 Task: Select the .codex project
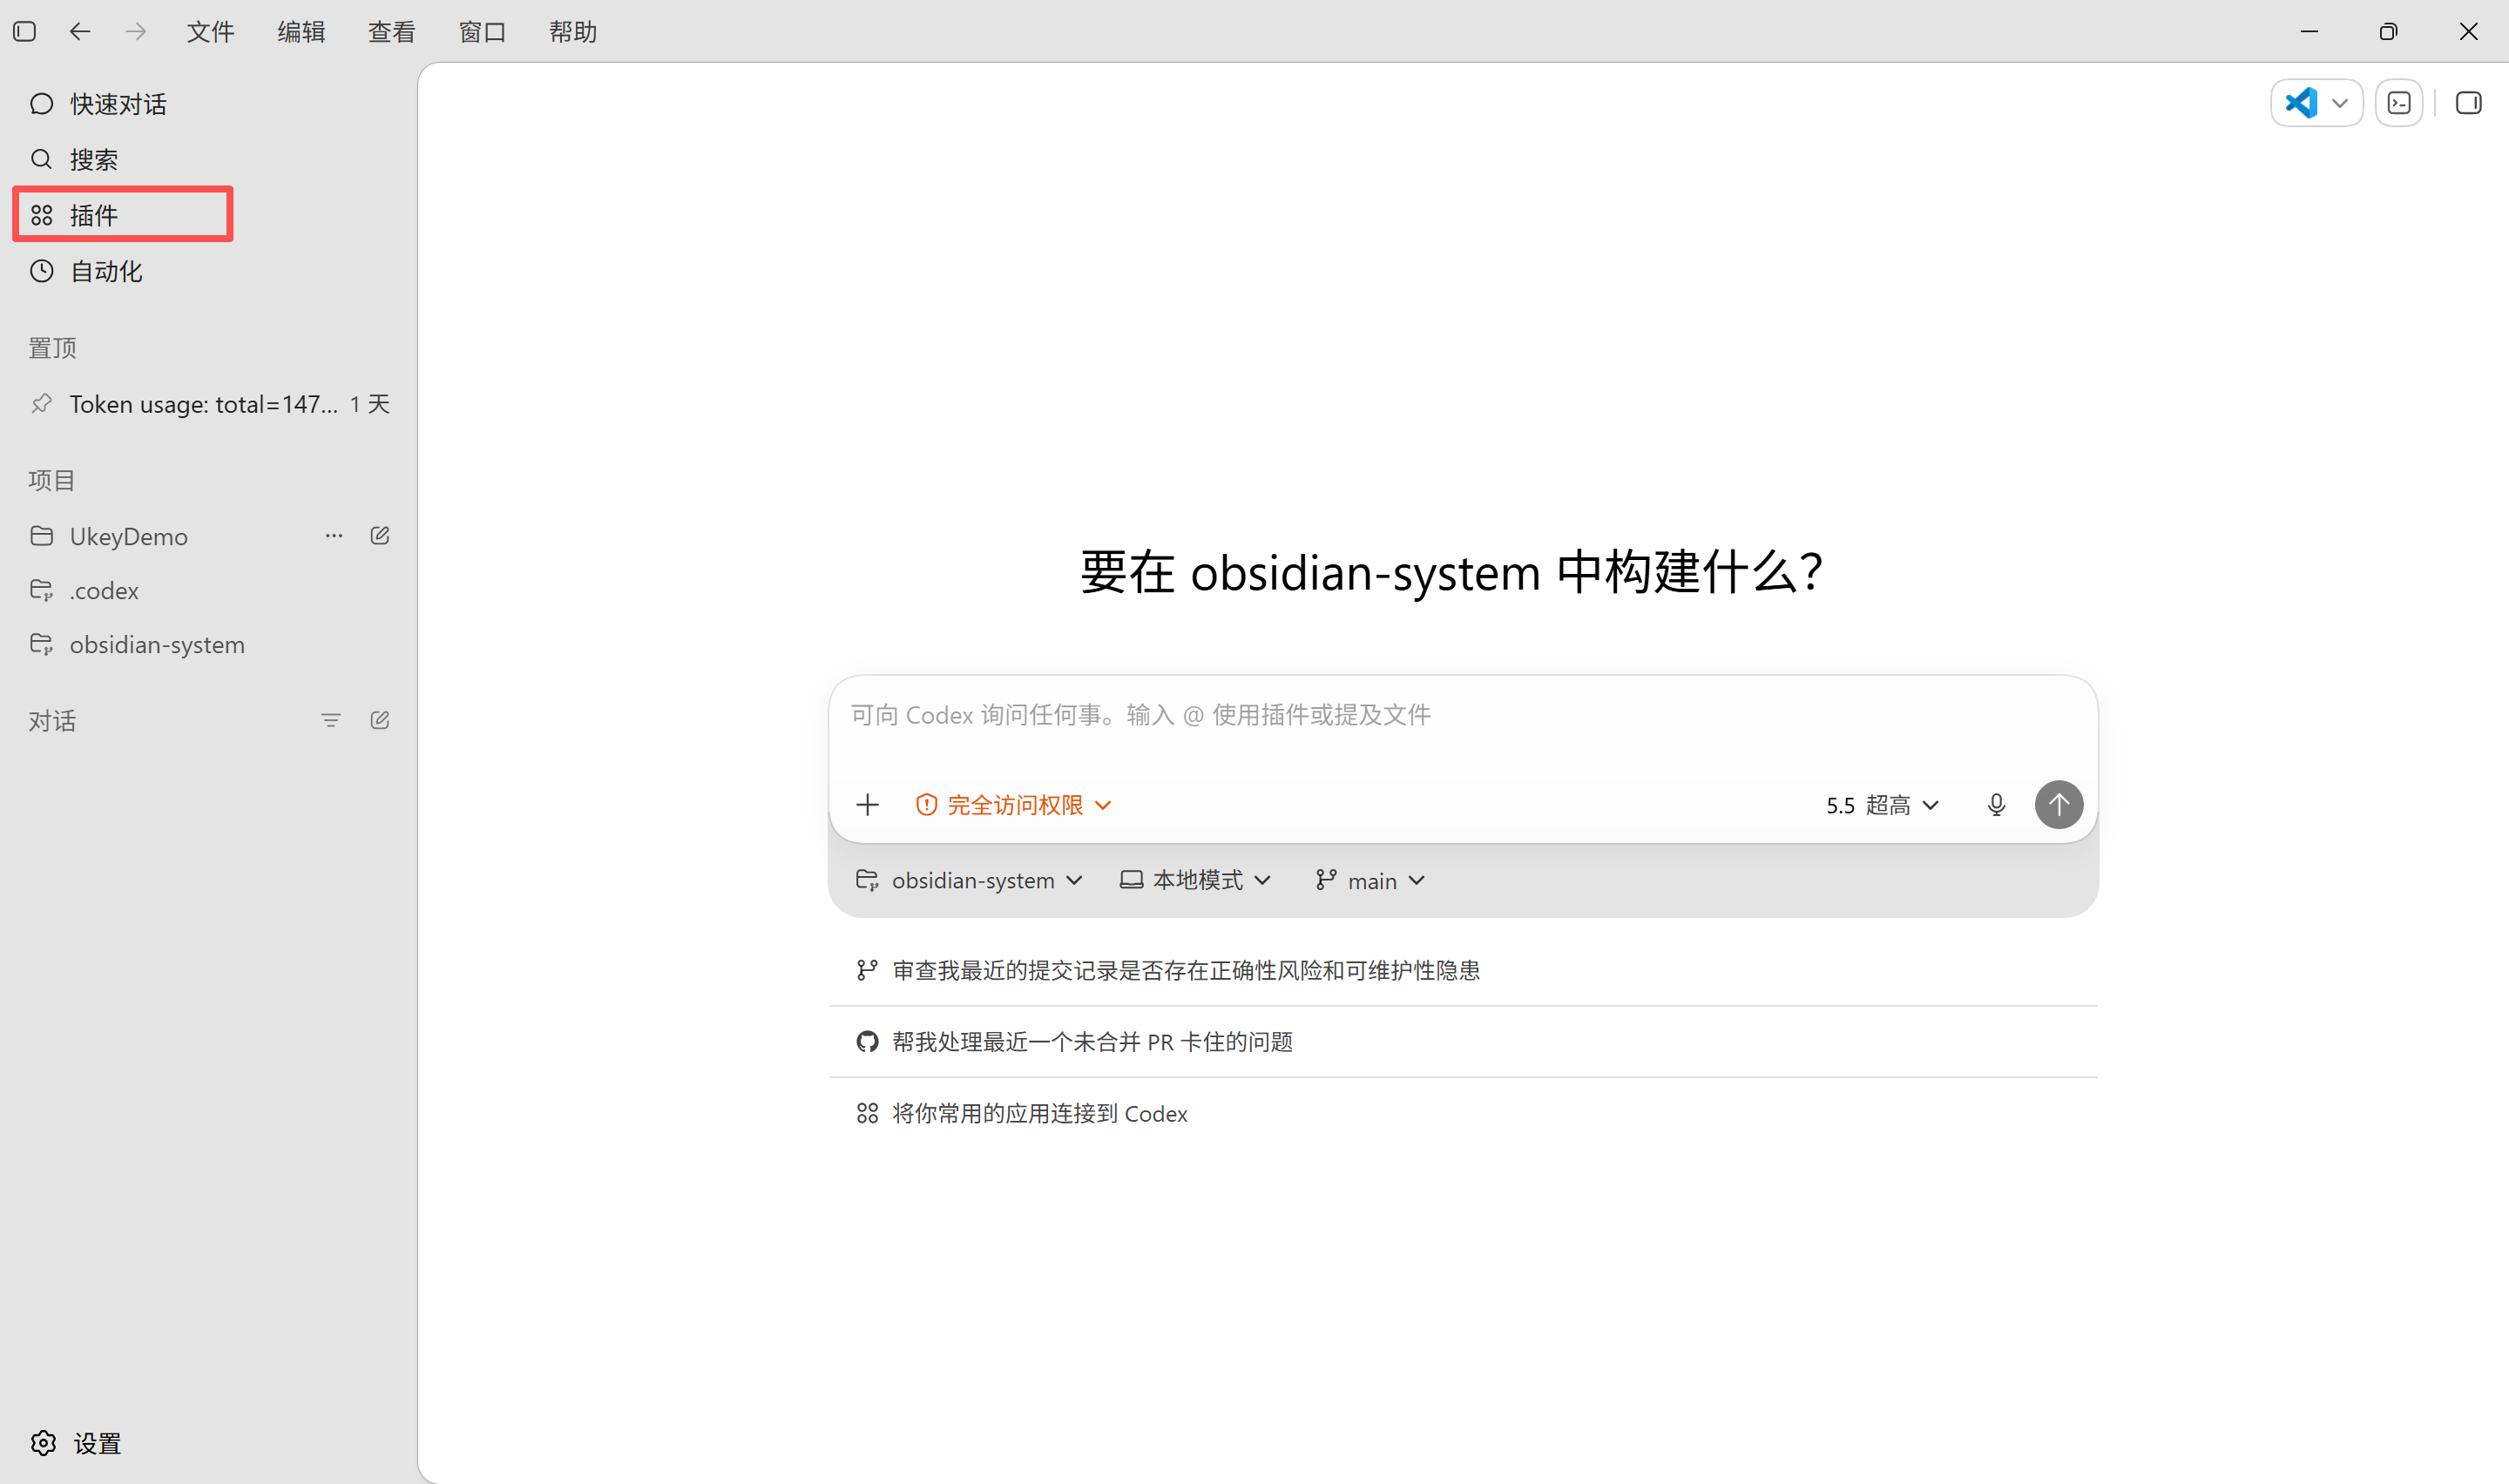208,591
